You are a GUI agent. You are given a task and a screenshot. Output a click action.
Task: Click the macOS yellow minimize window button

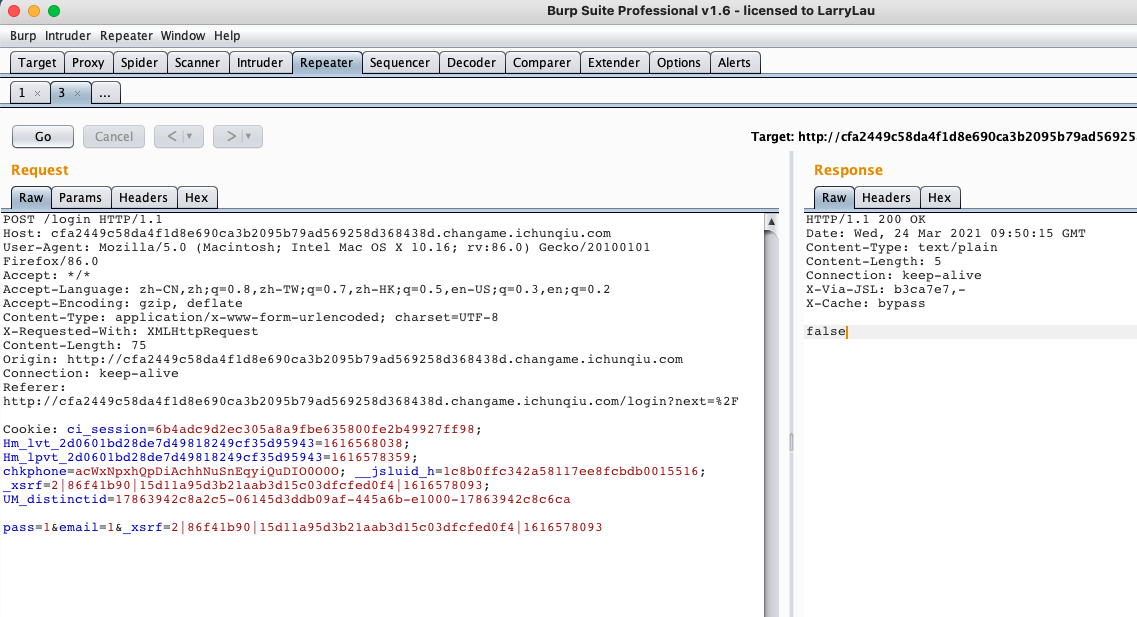tap(33, 11)
